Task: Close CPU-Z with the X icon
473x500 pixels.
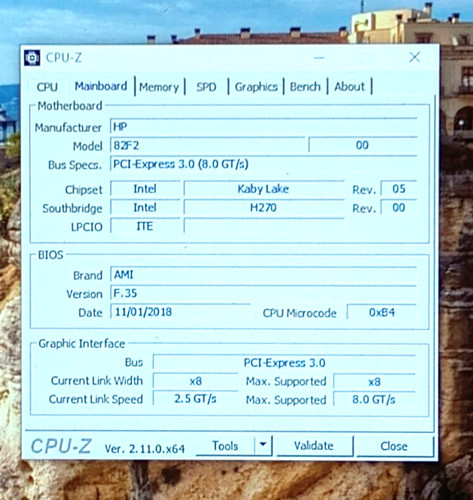Action: pos(415,57)
